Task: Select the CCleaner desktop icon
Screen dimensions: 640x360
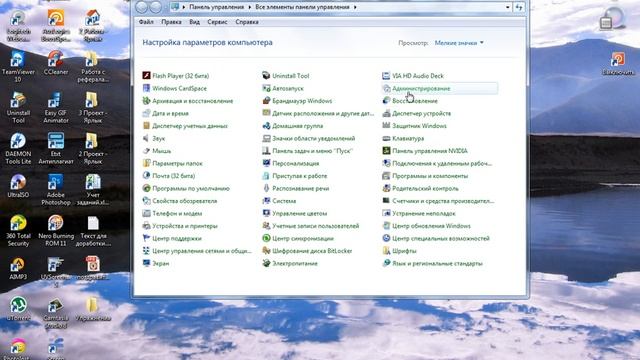Action: 56,63
